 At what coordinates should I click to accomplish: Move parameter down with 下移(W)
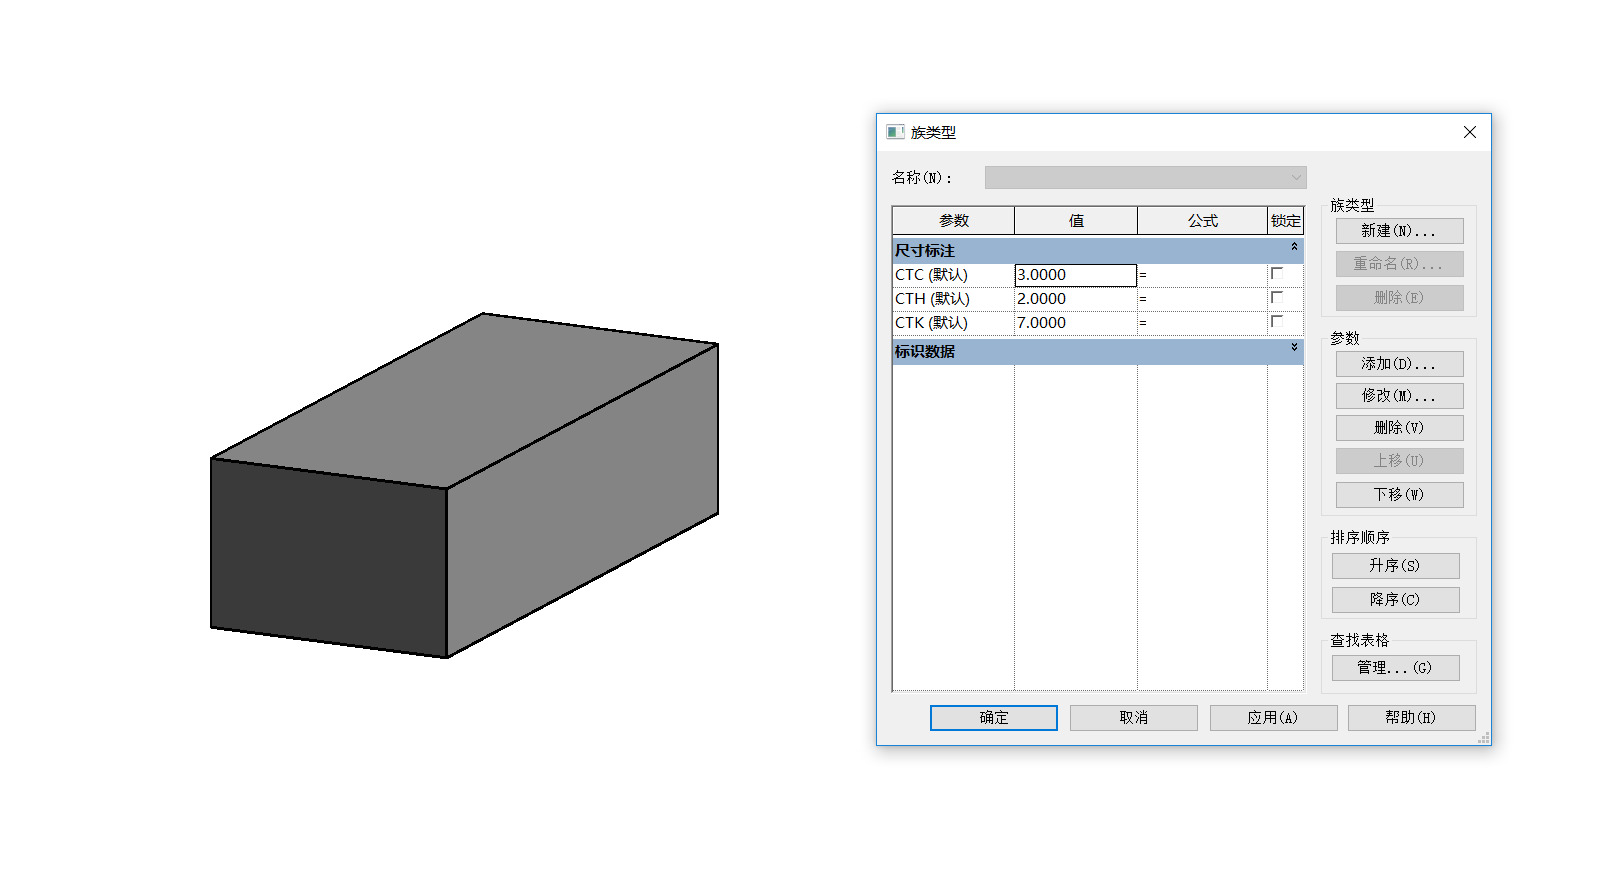point(1399,495)
